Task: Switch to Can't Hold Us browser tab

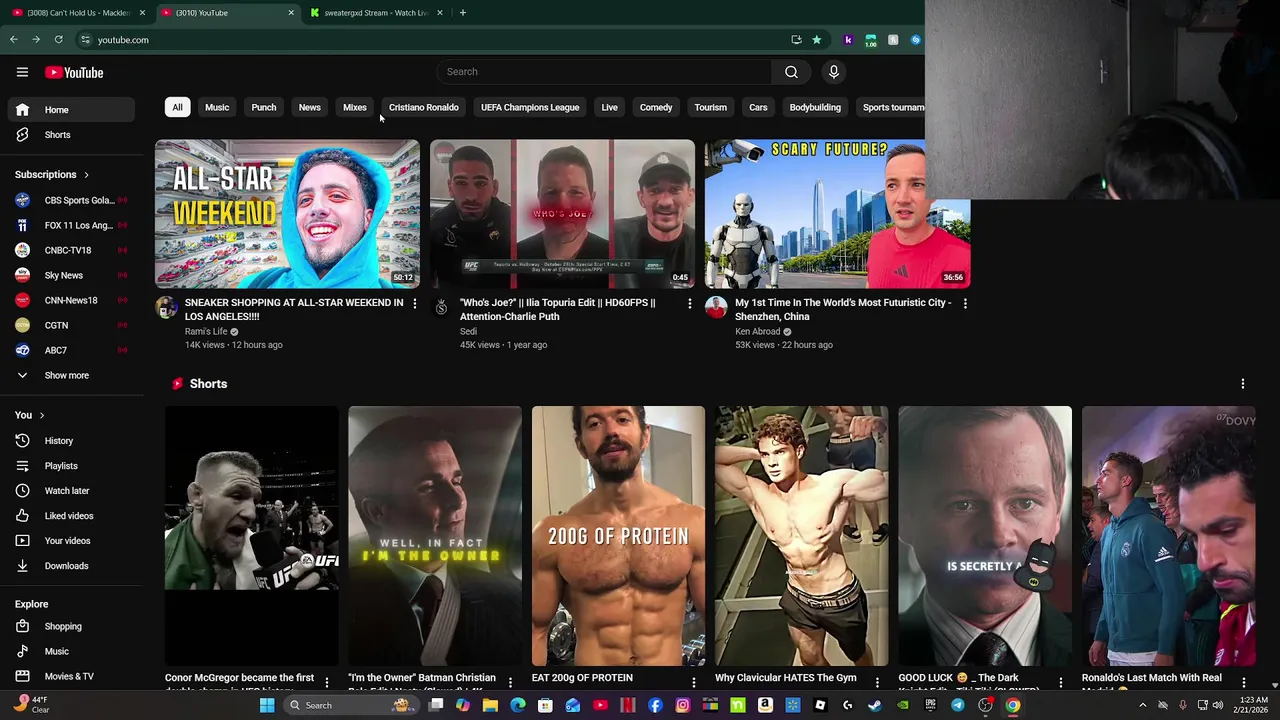Action: click(x=78, y=13)
